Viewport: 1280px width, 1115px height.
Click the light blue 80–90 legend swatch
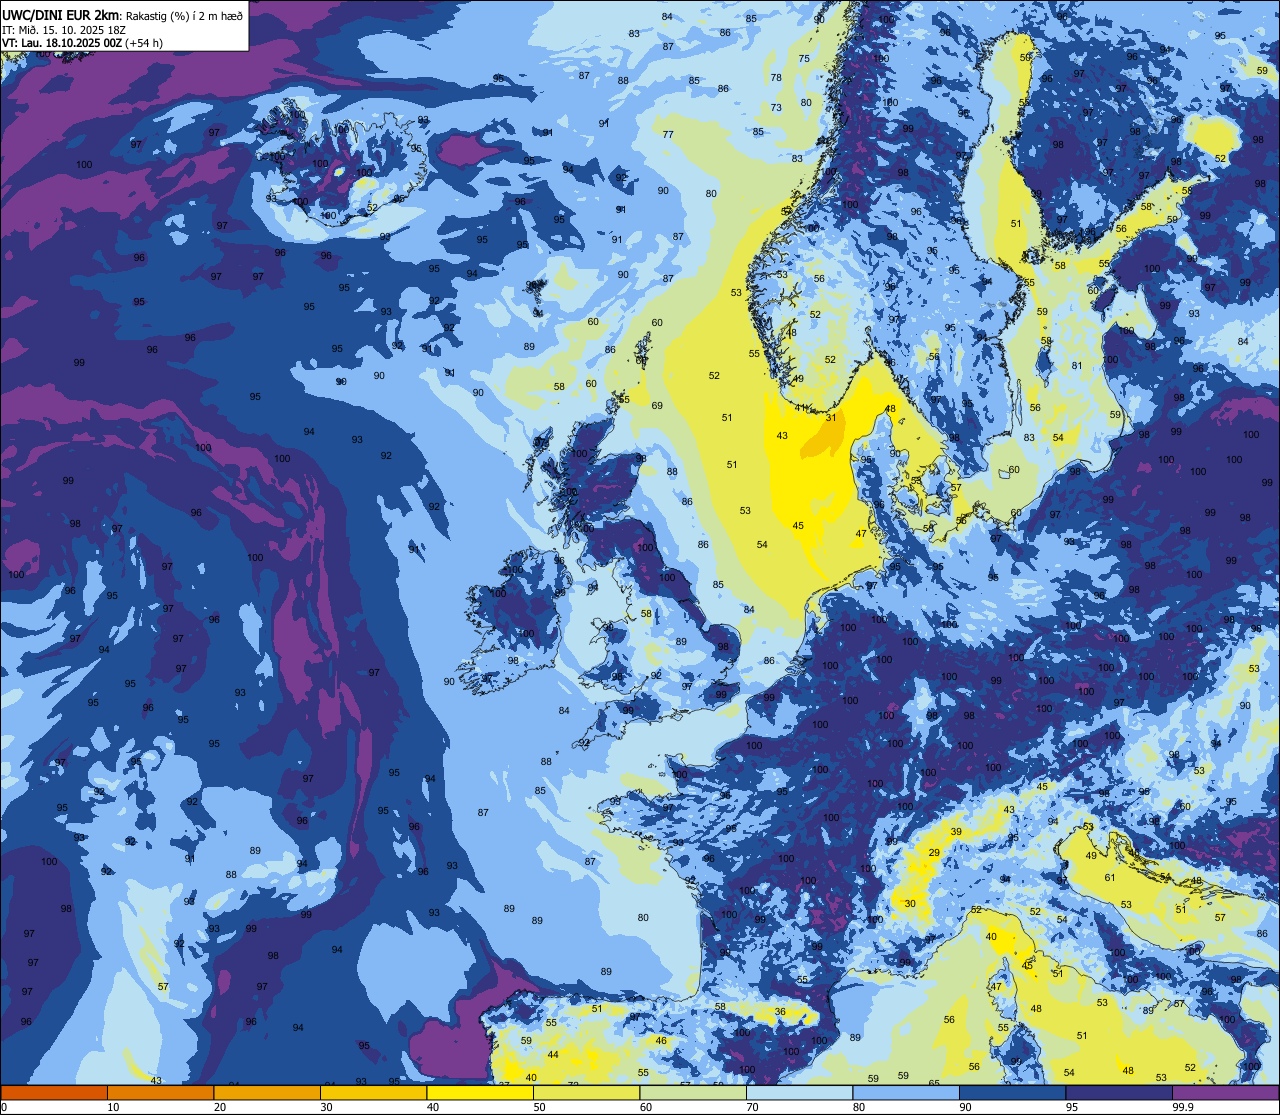[x=906, y=1092]
